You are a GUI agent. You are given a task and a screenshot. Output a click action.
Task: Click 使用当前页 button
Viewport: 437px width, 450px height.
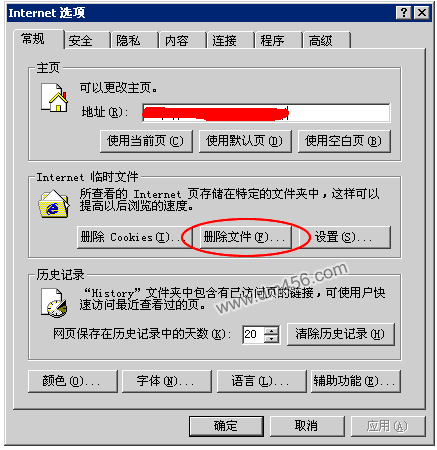point(146,141)
